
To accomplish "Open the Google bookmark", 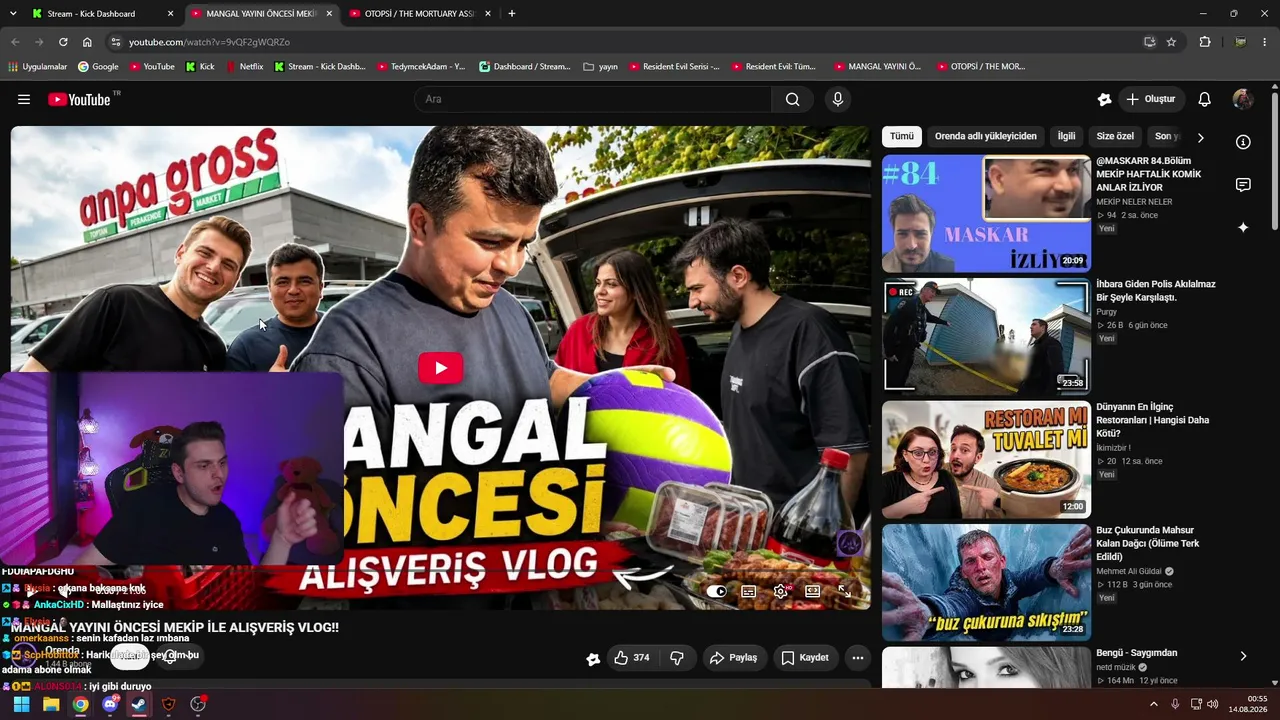I will 98,67.
